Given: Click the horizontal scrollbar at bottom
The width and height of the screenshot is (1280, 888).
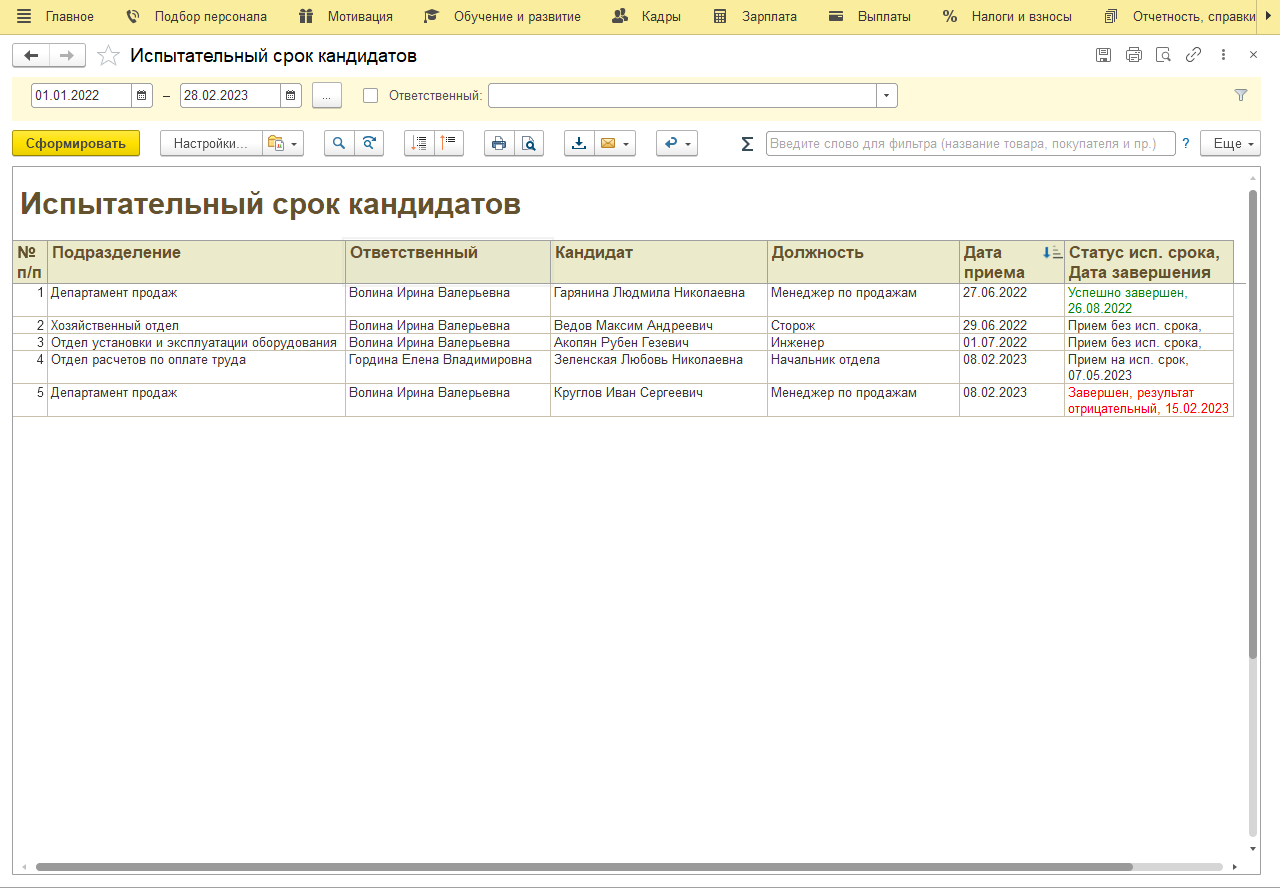Looking at the screenshot, I should pyautogui.click(x=584, y=867).
